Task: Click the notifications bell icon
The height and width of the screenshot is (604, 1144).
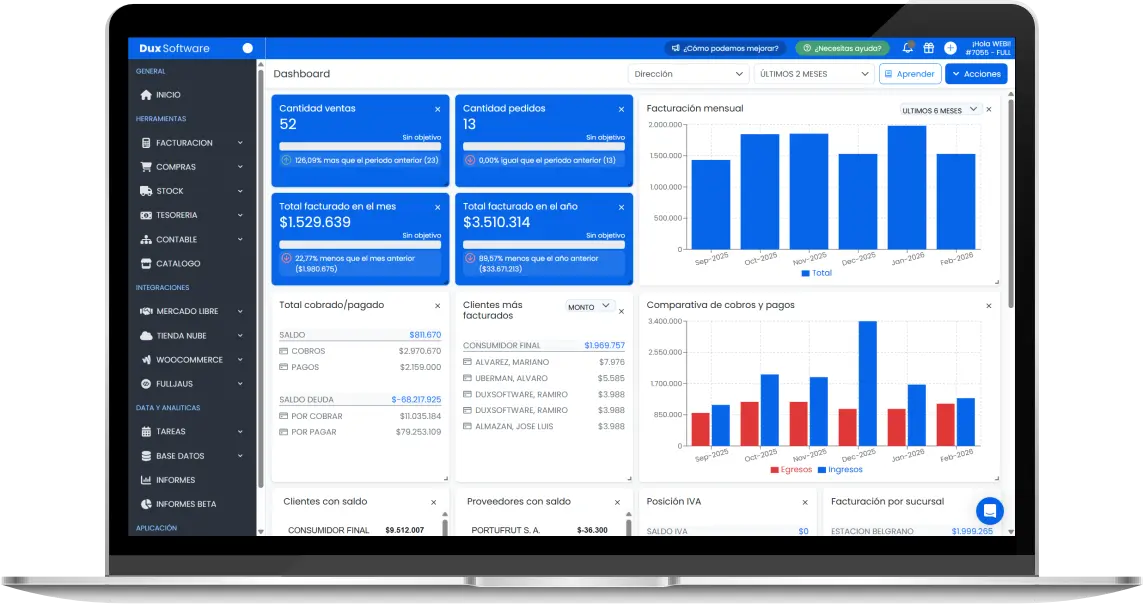Action: pyautogui.click(x=908, y=48)
